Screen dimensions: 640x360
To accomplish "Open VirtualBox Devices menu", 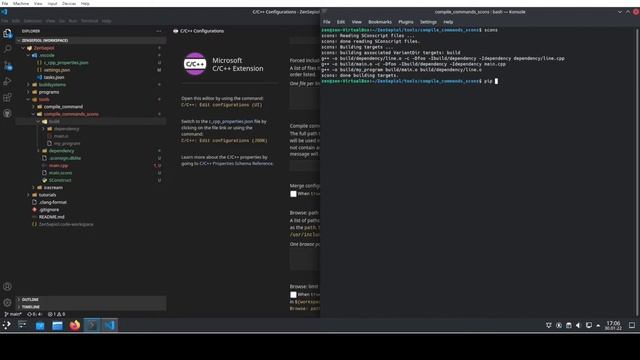I will 69,3.
